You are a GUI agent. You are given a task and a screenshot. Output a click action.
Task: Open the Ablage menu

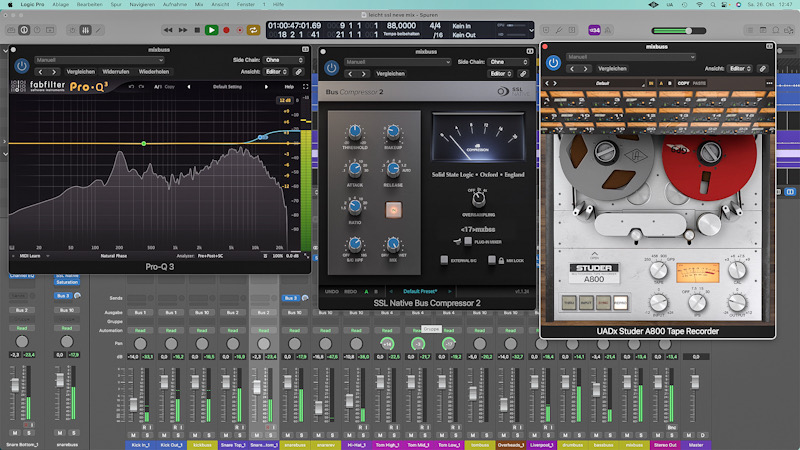[x=60, y=4]
